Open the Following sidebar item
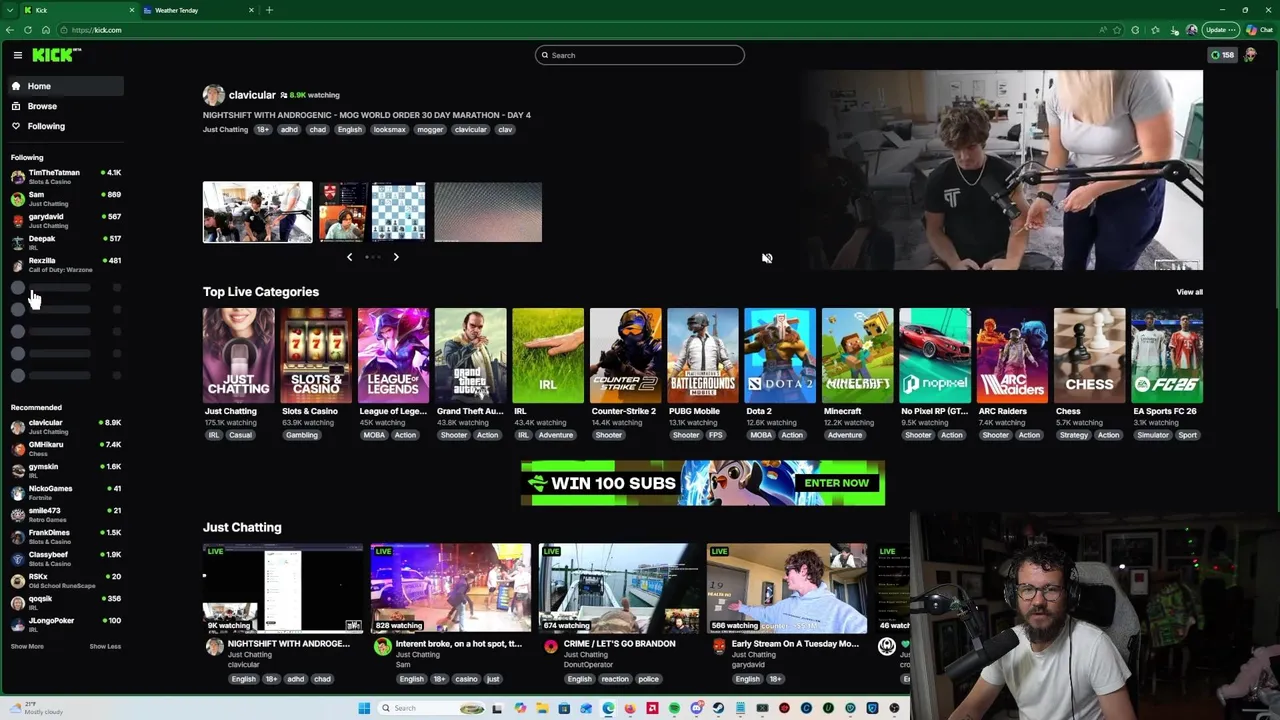1280x720 pixels. (66, 126)
